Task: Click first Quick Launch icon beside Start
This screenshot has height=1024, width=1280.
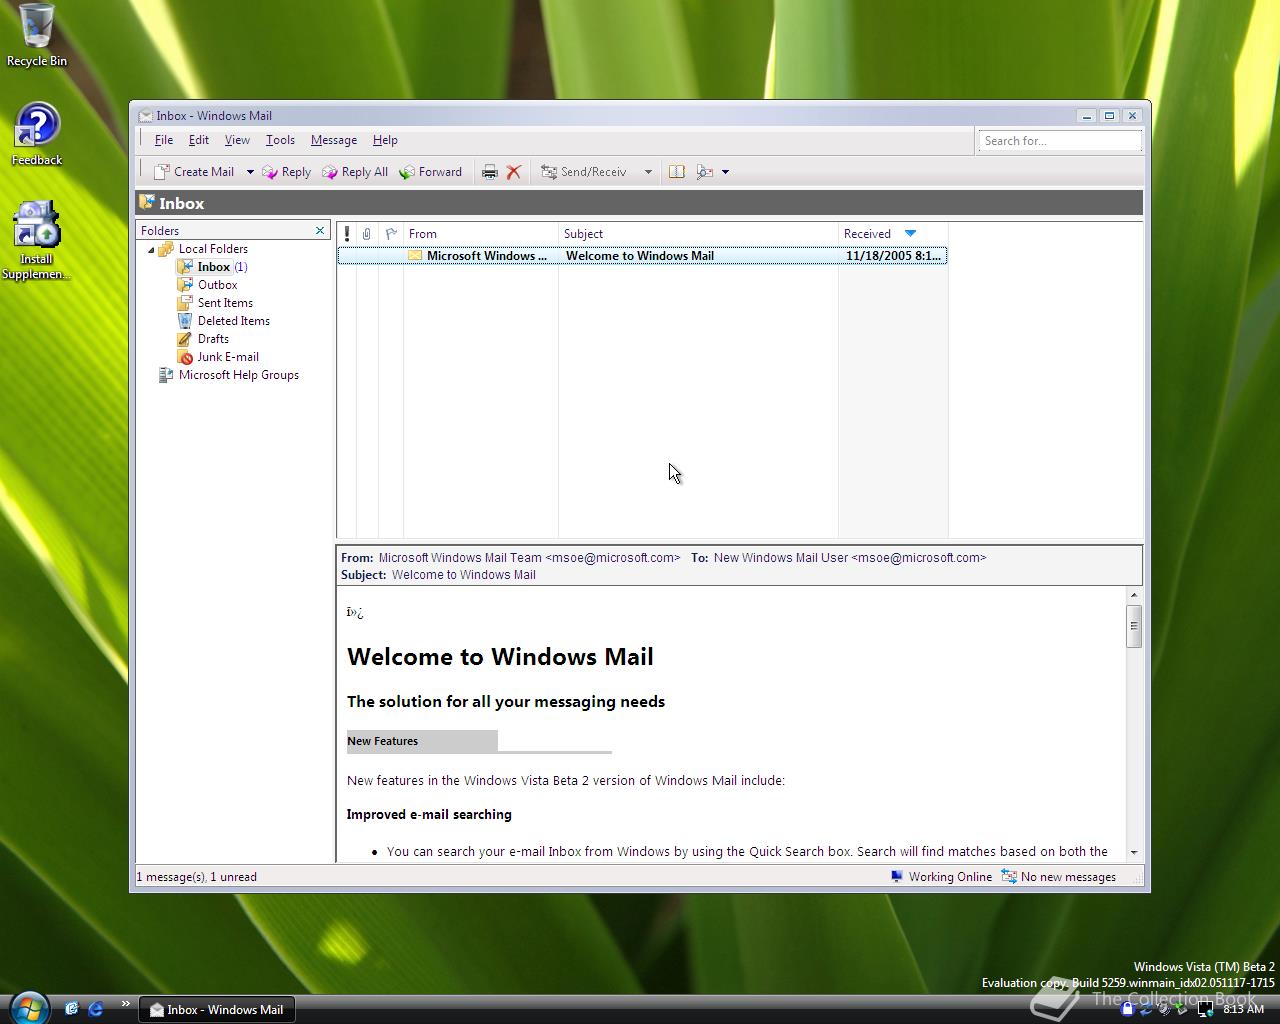Action: (x=71, y=1009)
